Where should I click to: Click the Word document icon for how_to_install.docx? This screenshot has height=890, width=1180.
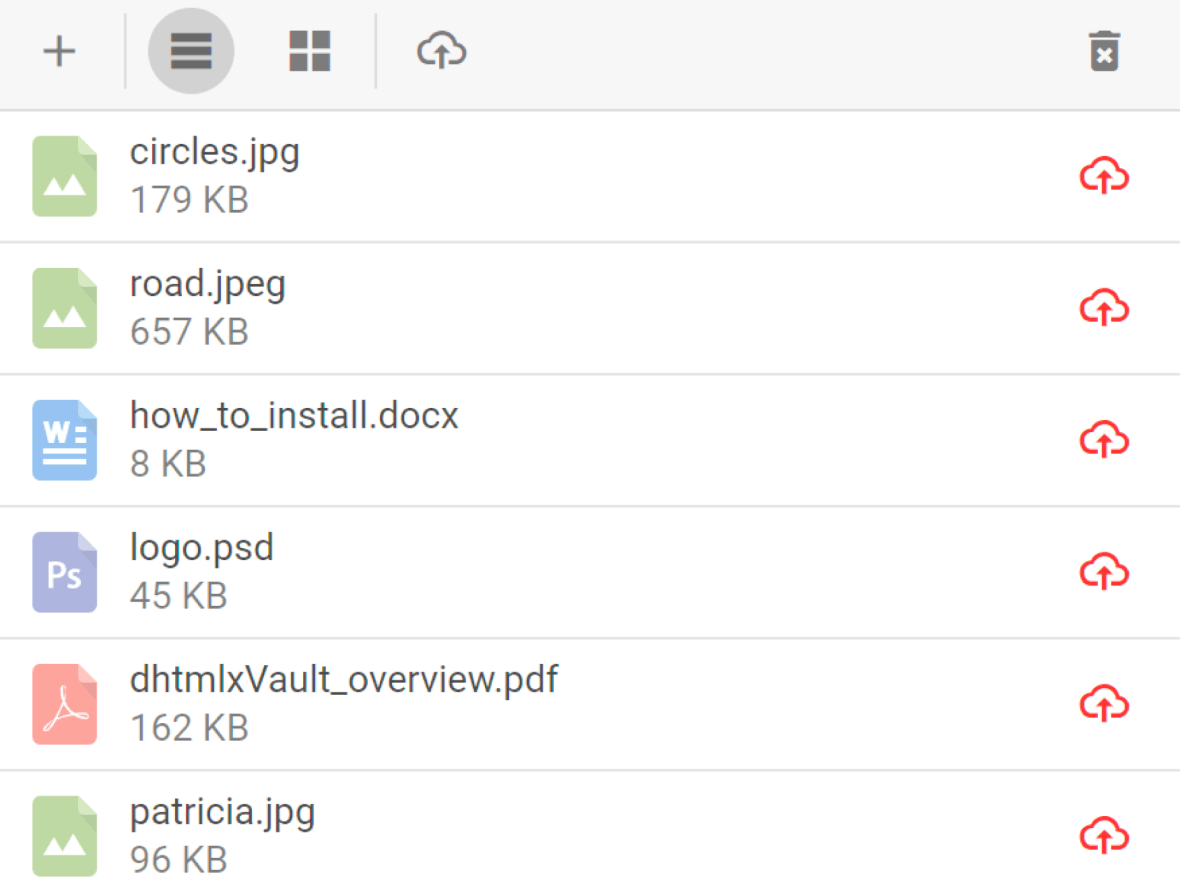pyautogui.click(x=65, y=440)
